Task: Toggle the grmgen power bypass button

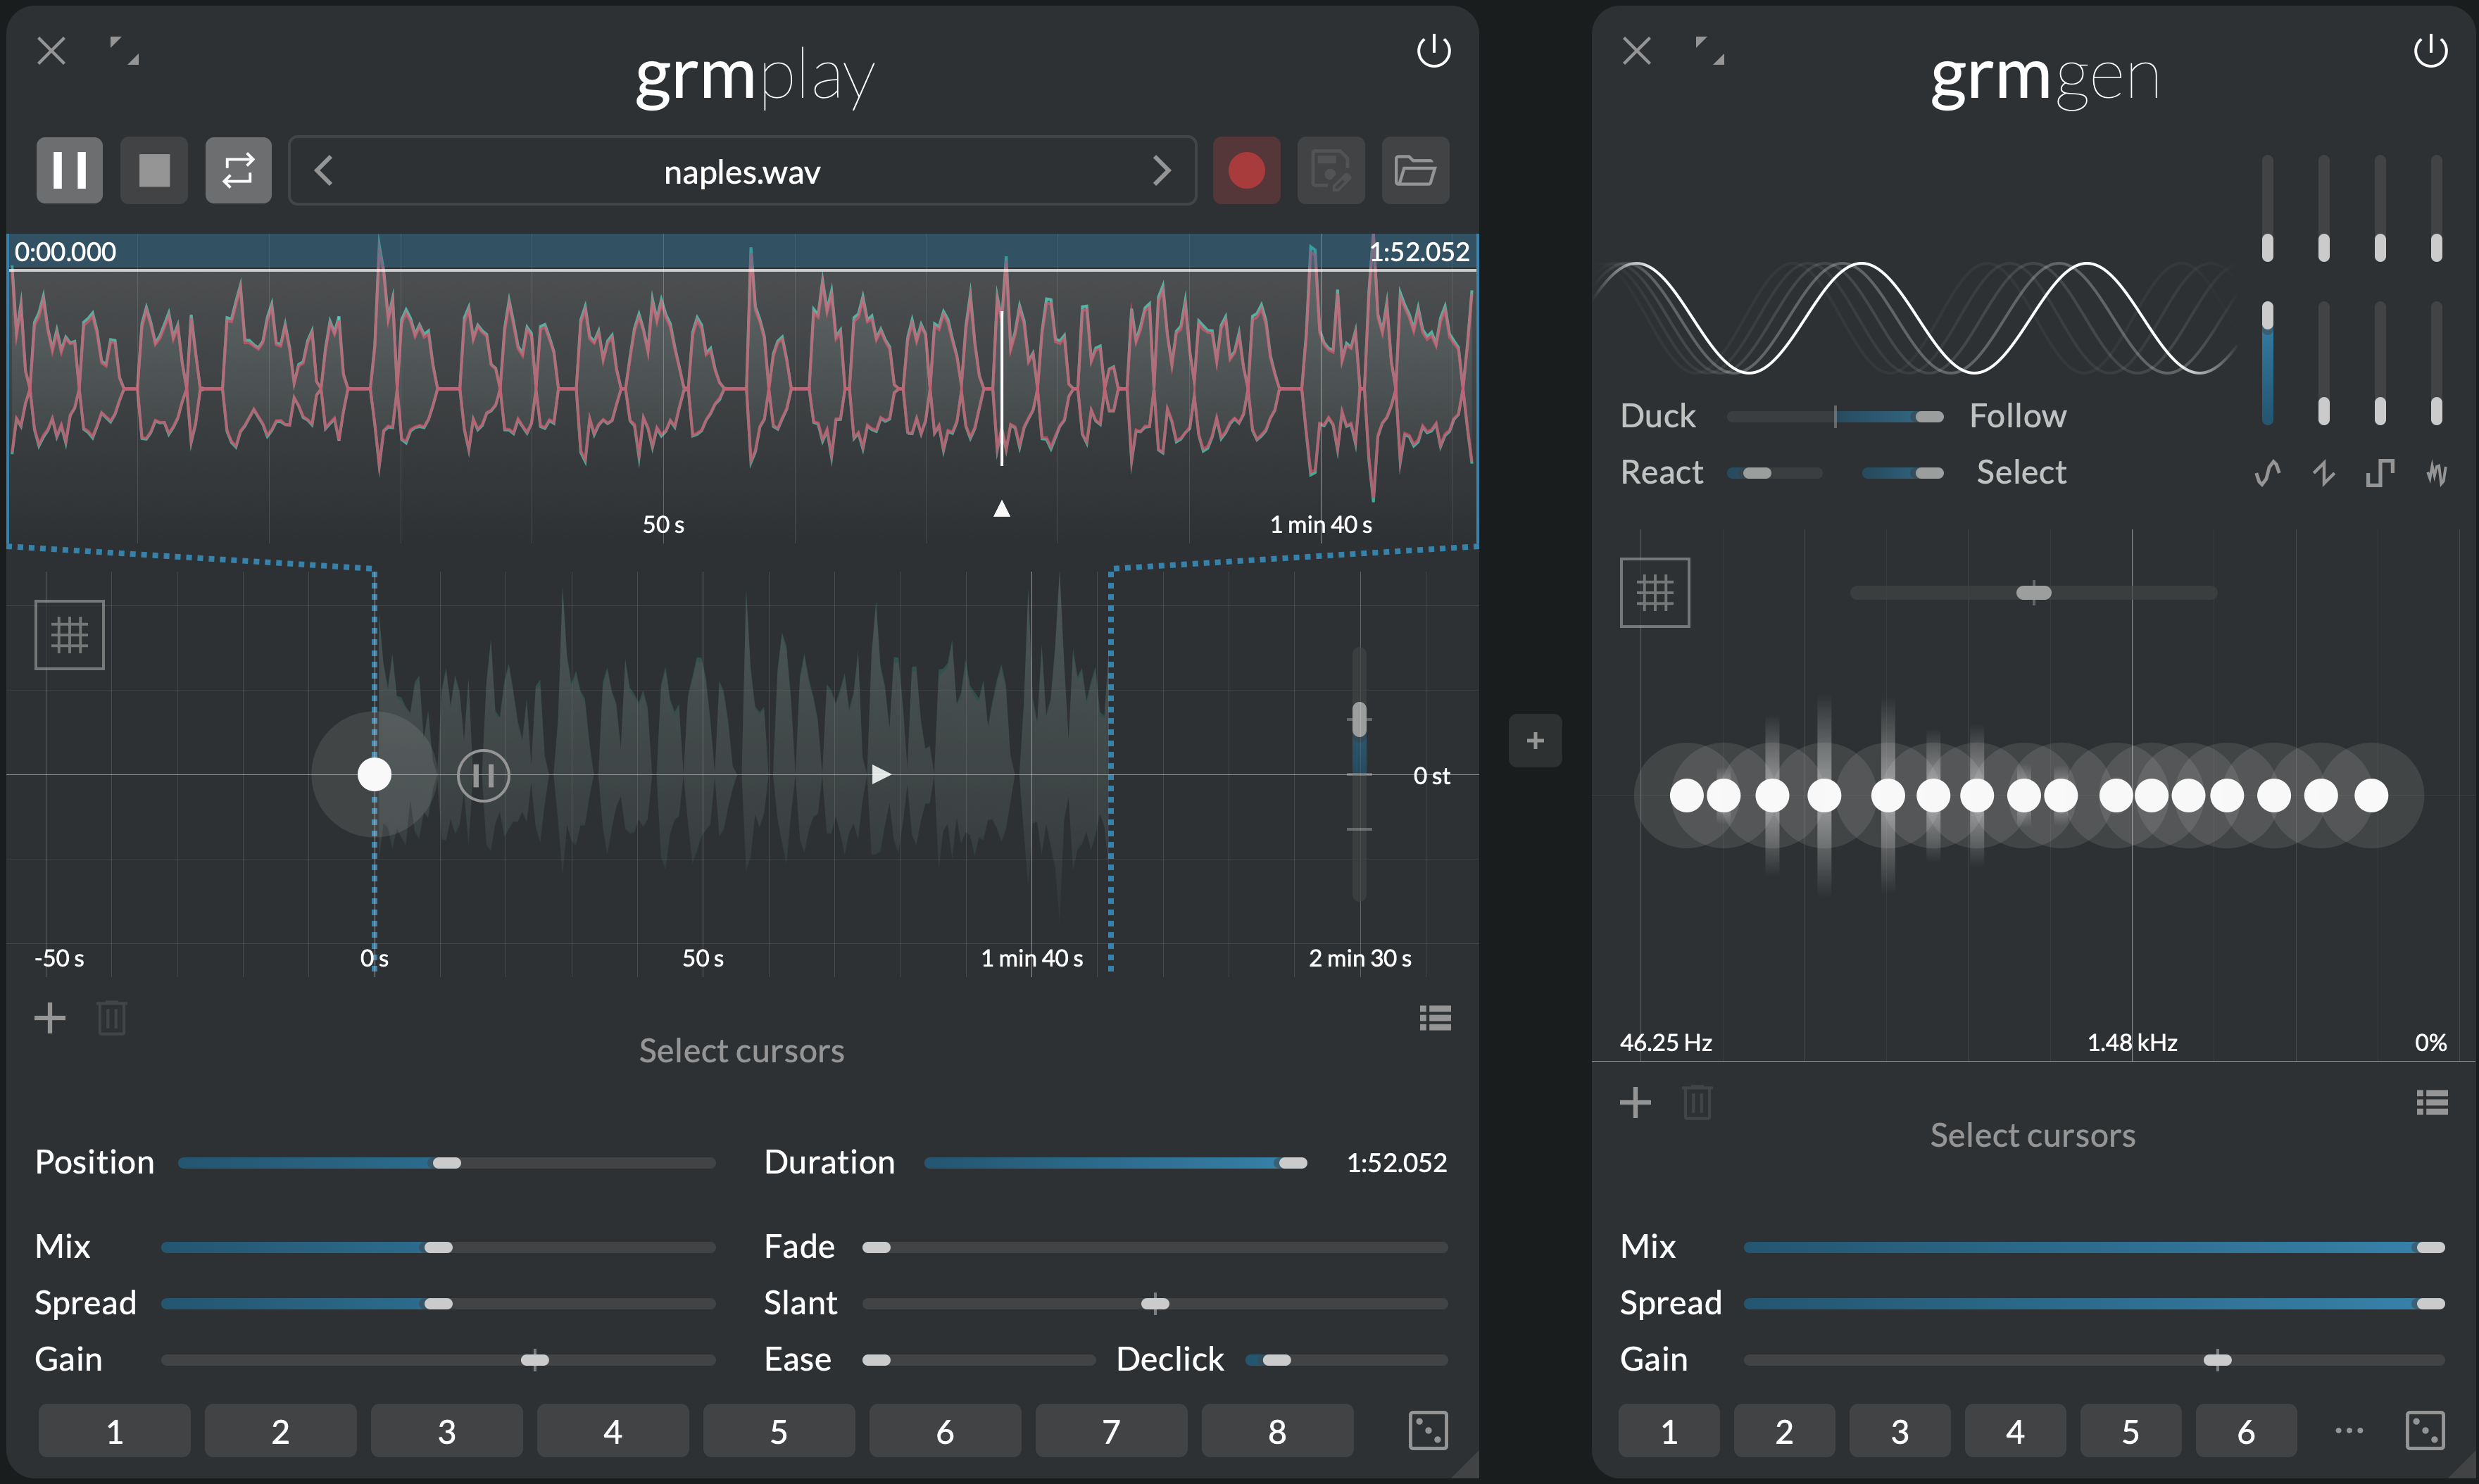Action: [x=2430, y=51]
